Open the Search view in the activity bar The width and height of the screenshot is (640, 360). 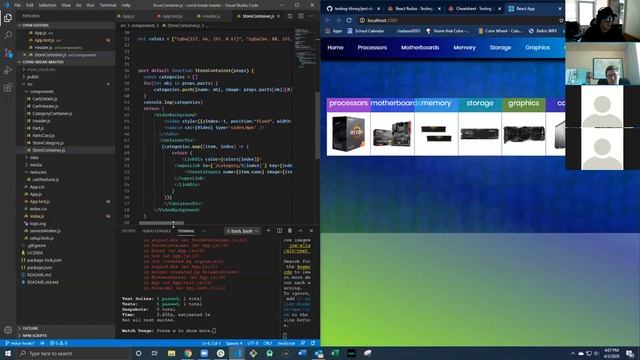tap(8, 35)
